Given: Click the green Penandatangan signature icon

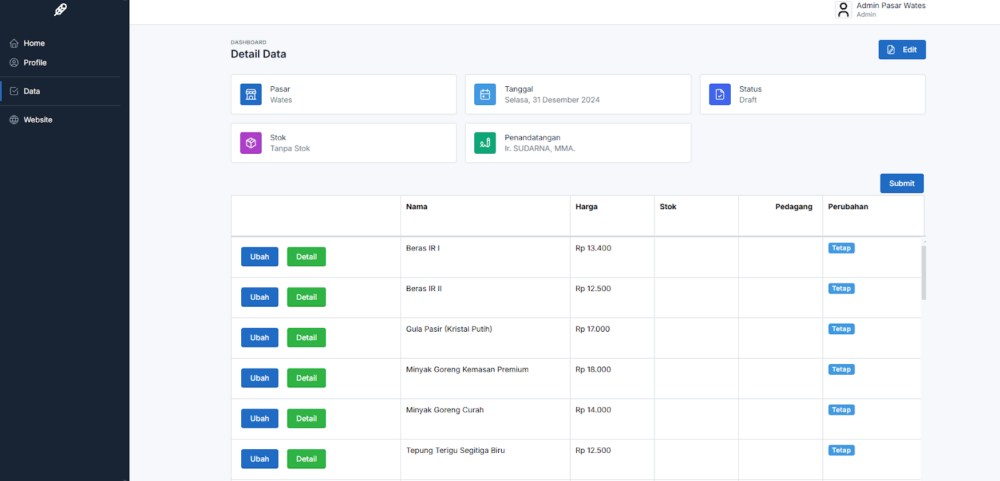Looking at the screenshot, I should point(485,143).
